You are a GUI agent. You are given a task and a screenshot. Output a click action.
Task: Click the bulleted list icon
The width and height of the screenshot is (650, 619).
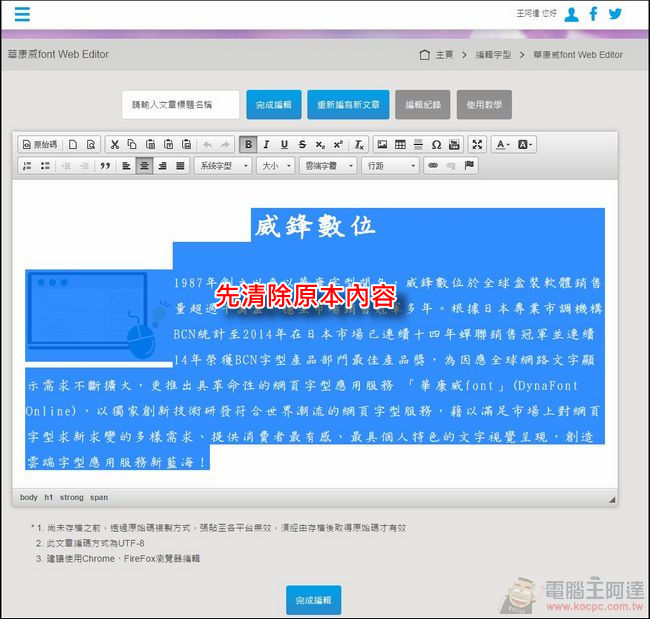pos(45,166)
